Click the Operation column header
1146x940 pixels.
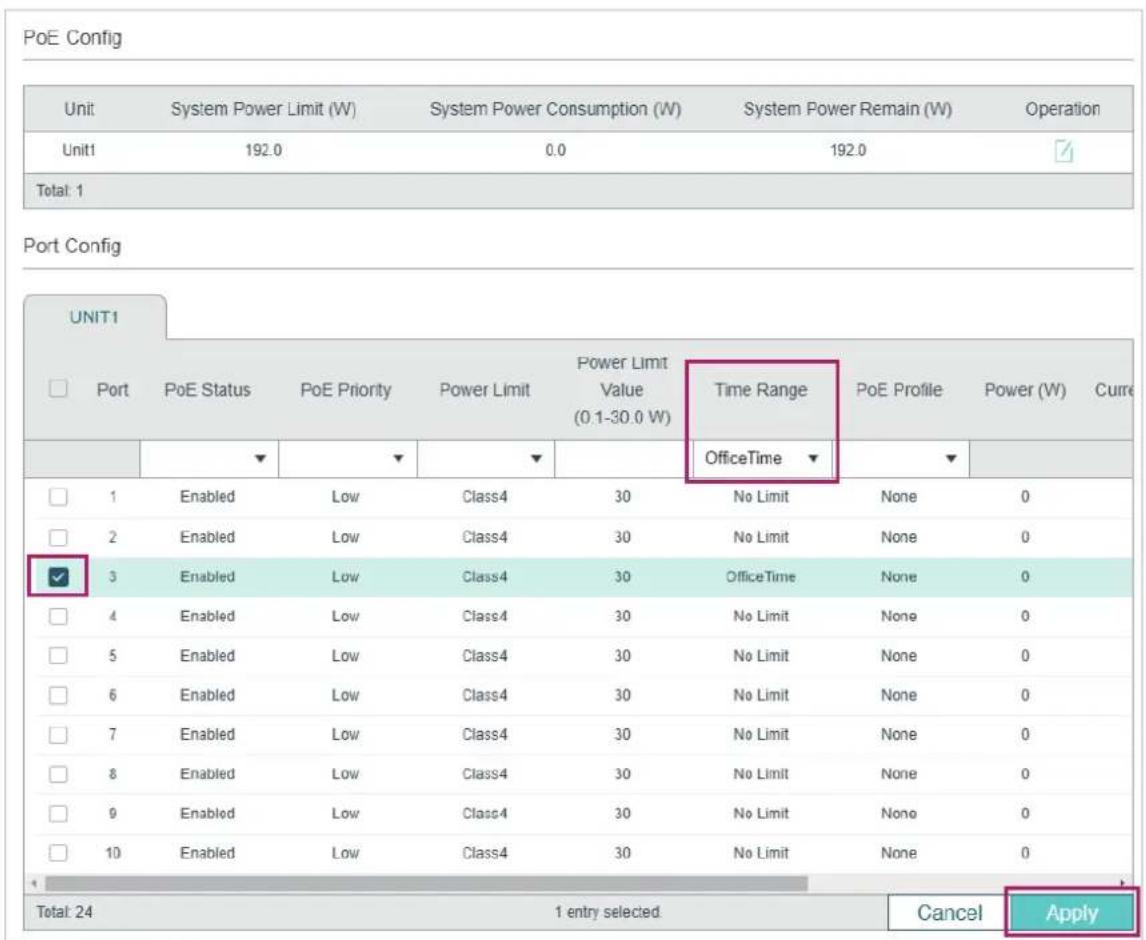coord(1062,109)
